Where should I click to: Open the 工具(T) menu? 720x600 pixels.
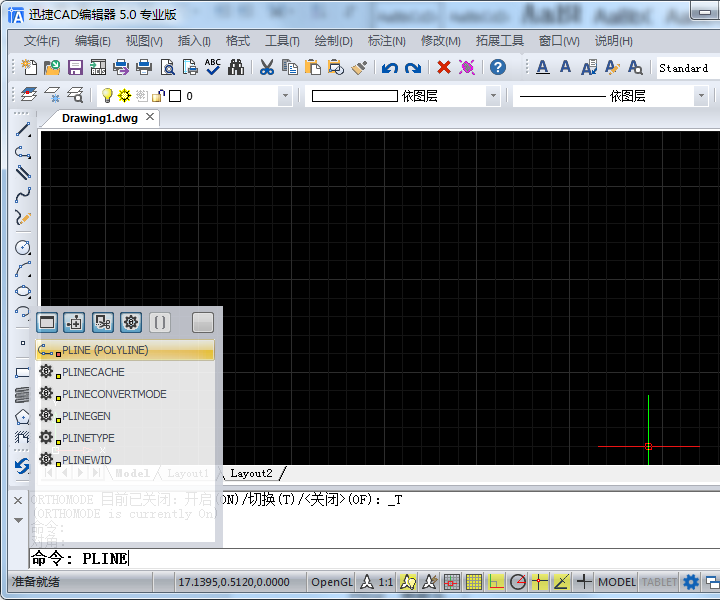[x=282, y=41]
